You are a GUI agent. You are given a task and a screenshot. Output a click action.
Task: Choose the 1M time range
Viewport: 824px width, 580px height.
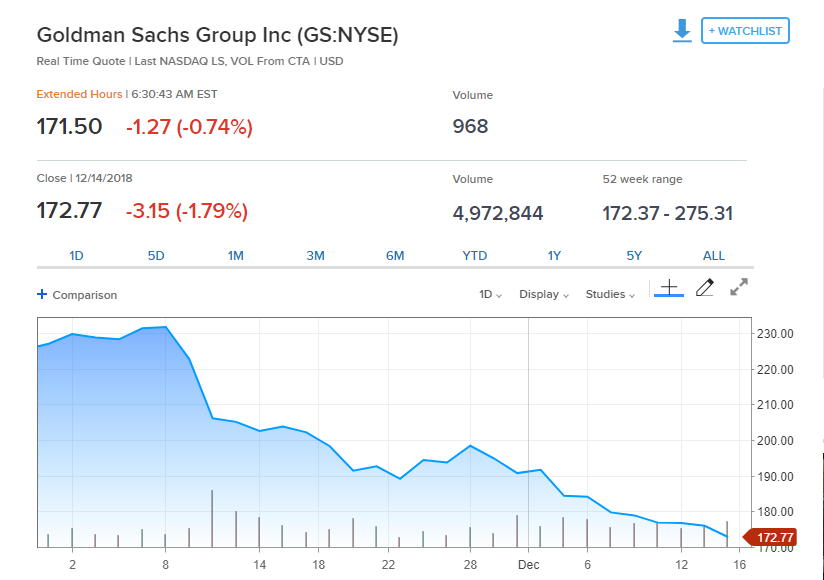pyautogui.click(x=235, y=256)
